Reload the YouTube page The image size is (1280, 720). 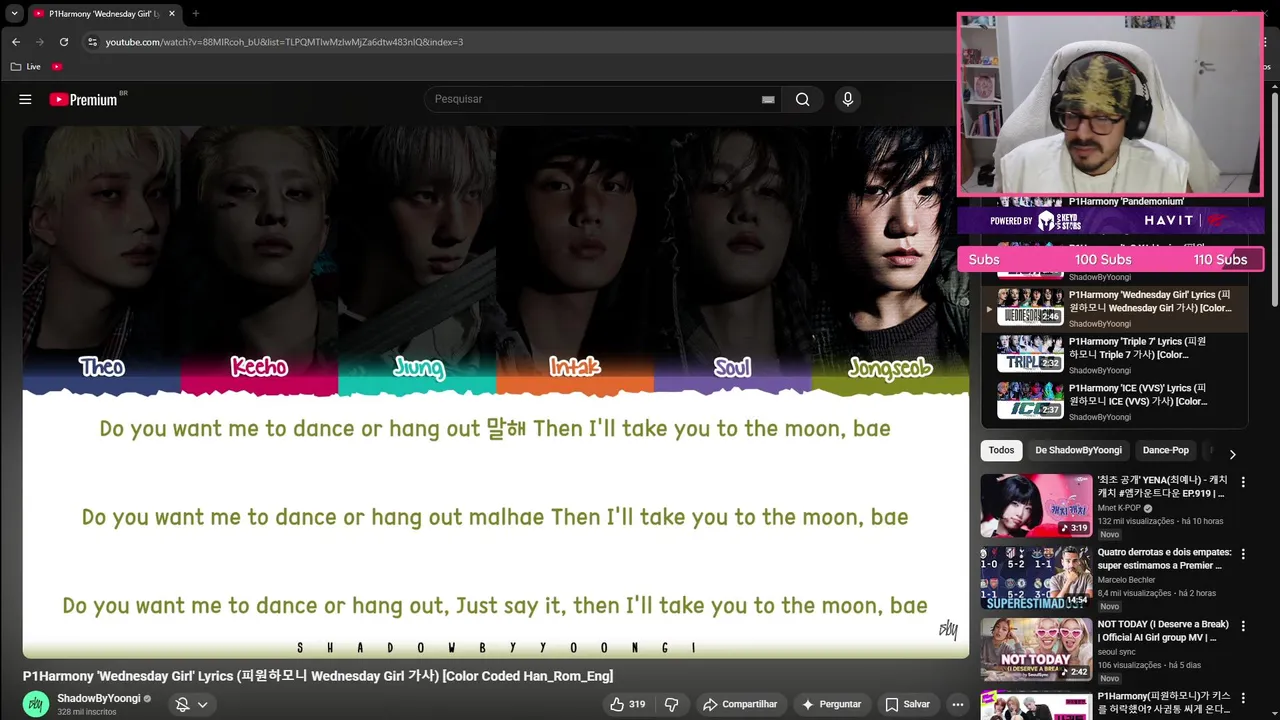point(64,42)
